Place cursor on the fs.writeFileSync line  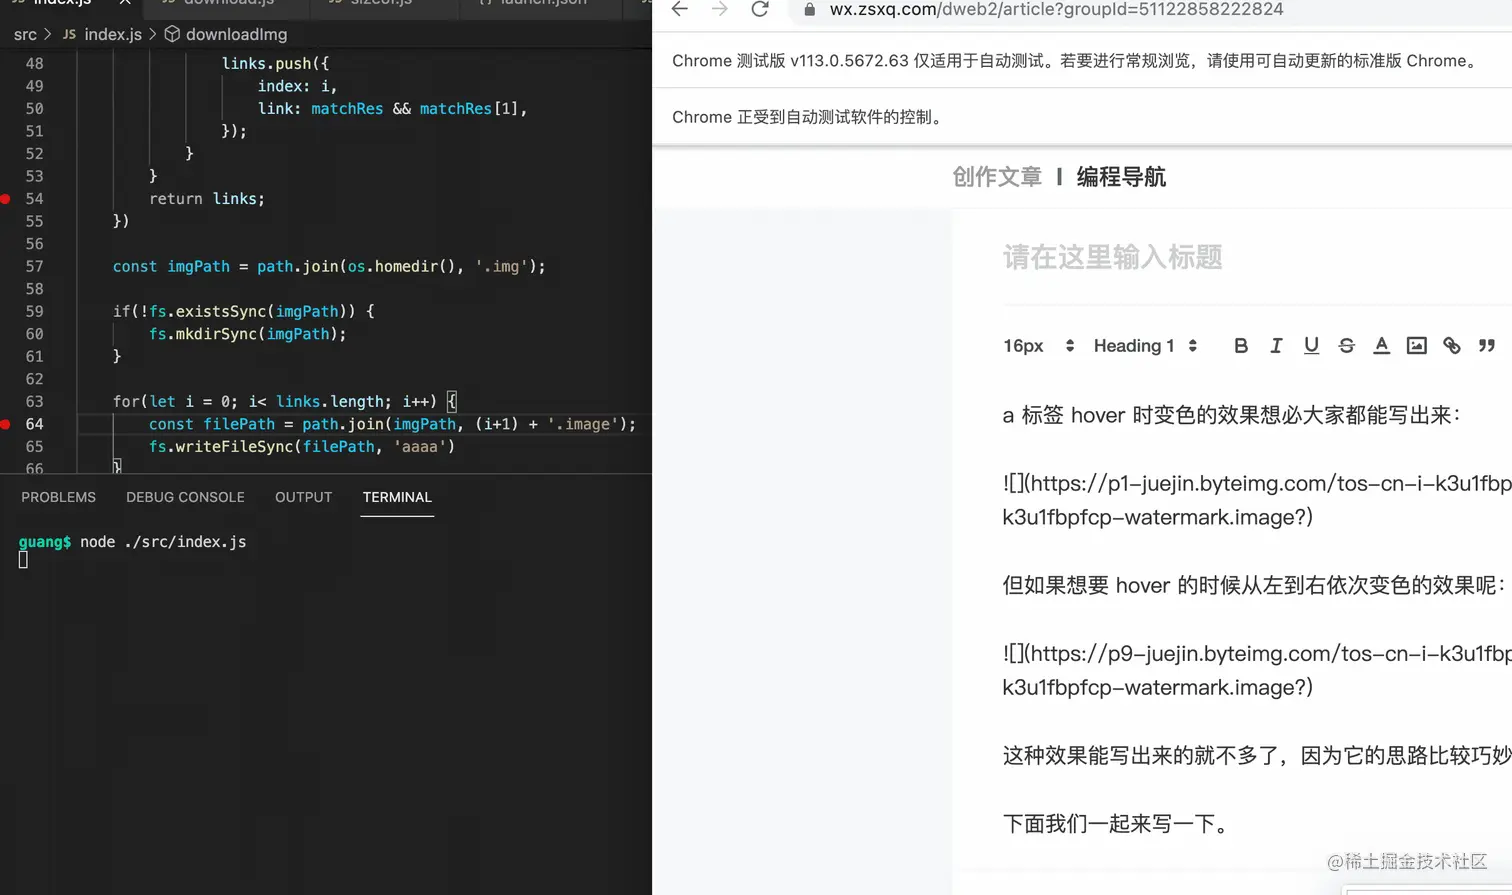(x=302, y=447)
